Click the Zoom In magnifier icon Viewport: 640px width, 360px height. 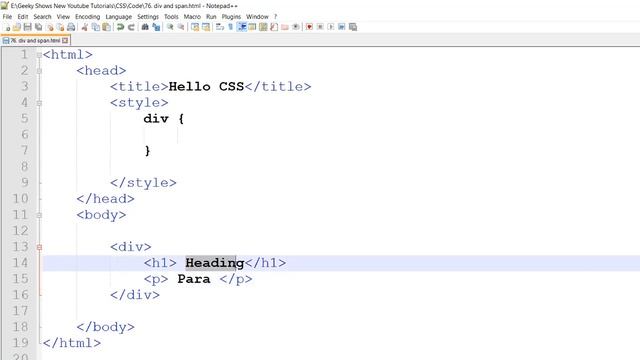[170, 27]
